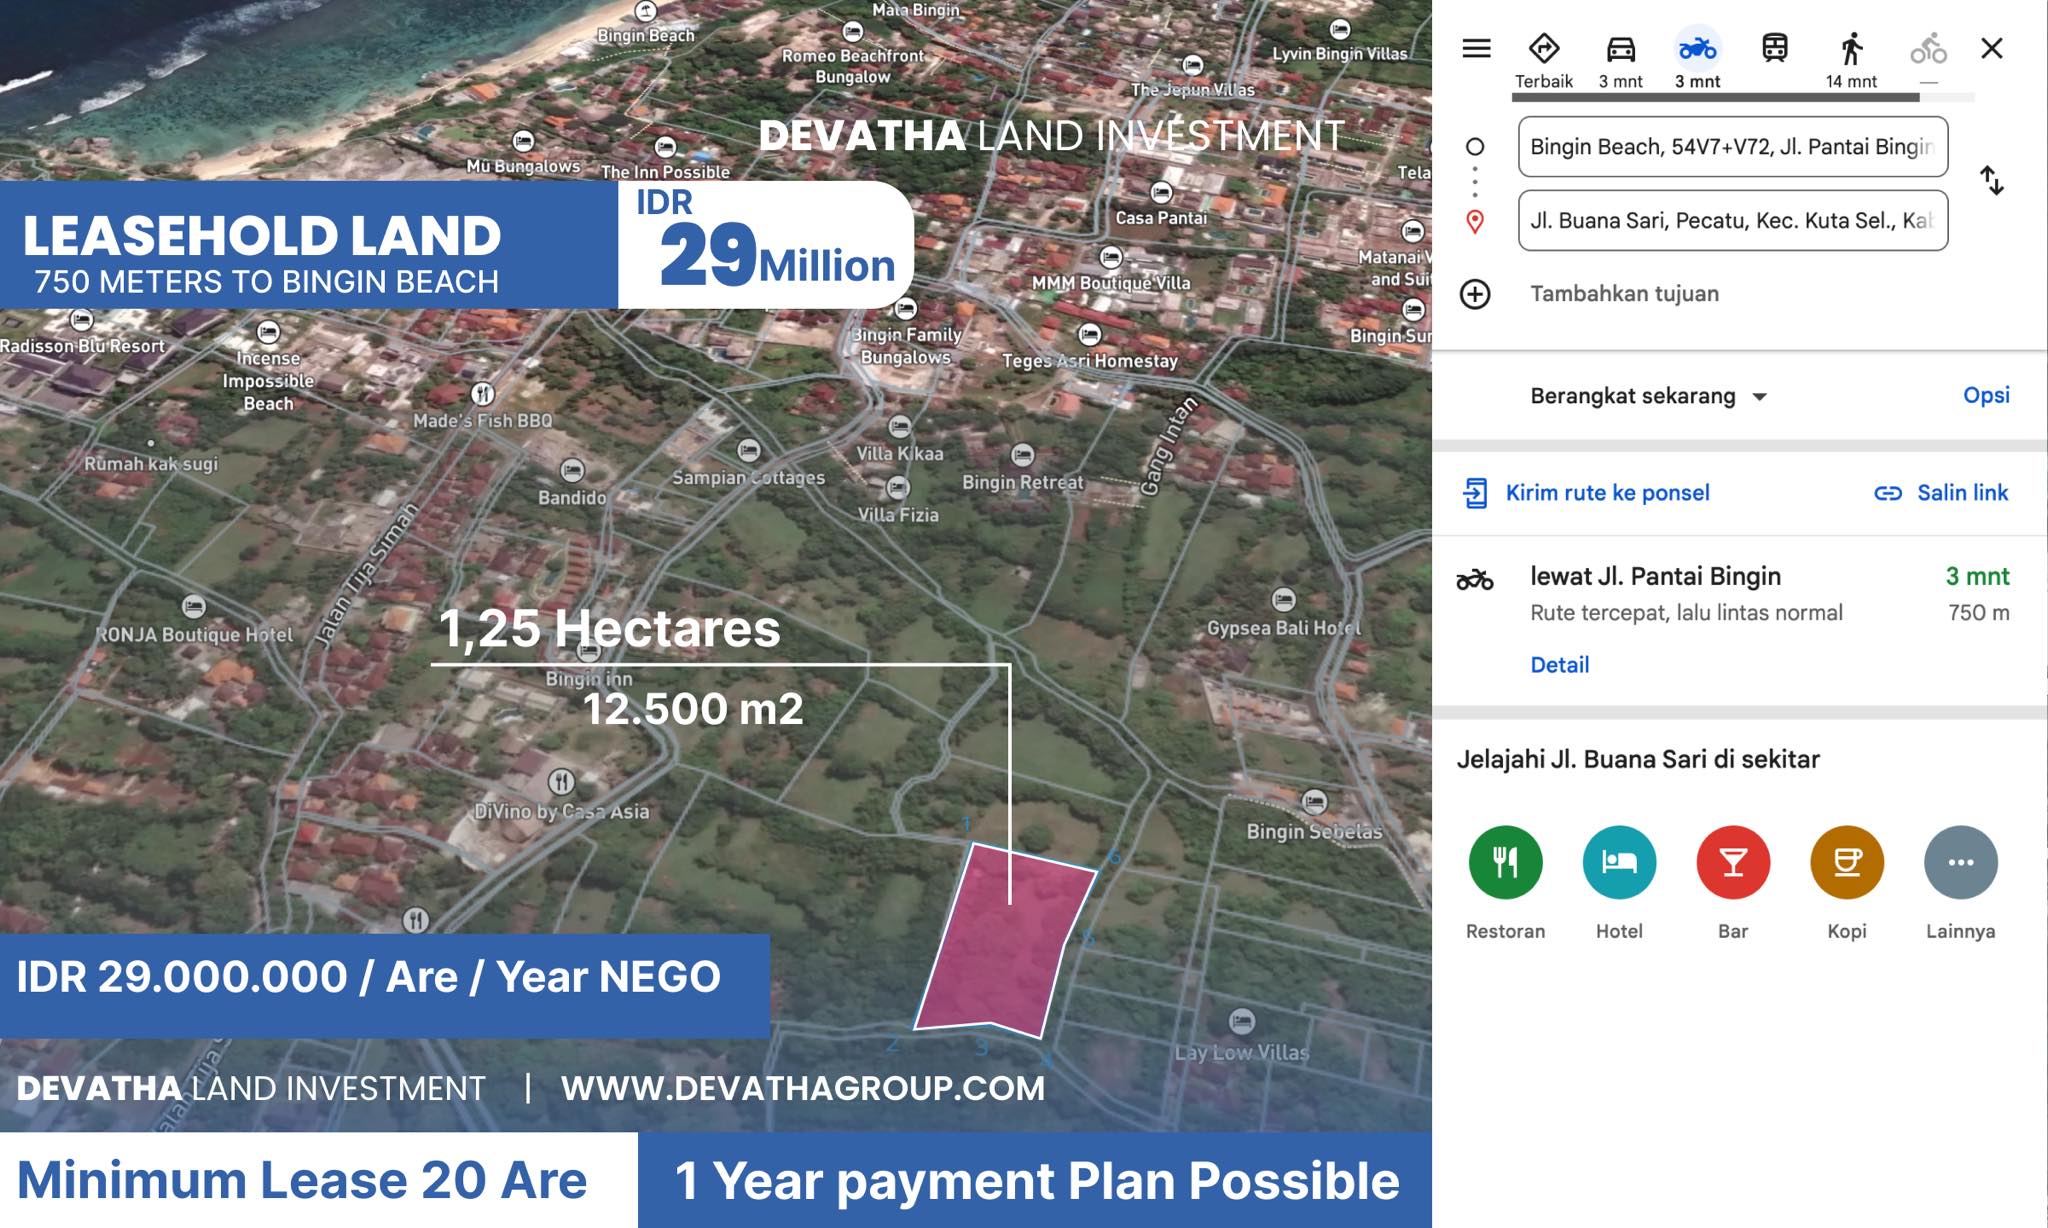Screen dimensions: 2048x1228
Task: Explore nearby Restoran category
Action: point(1505,862)
